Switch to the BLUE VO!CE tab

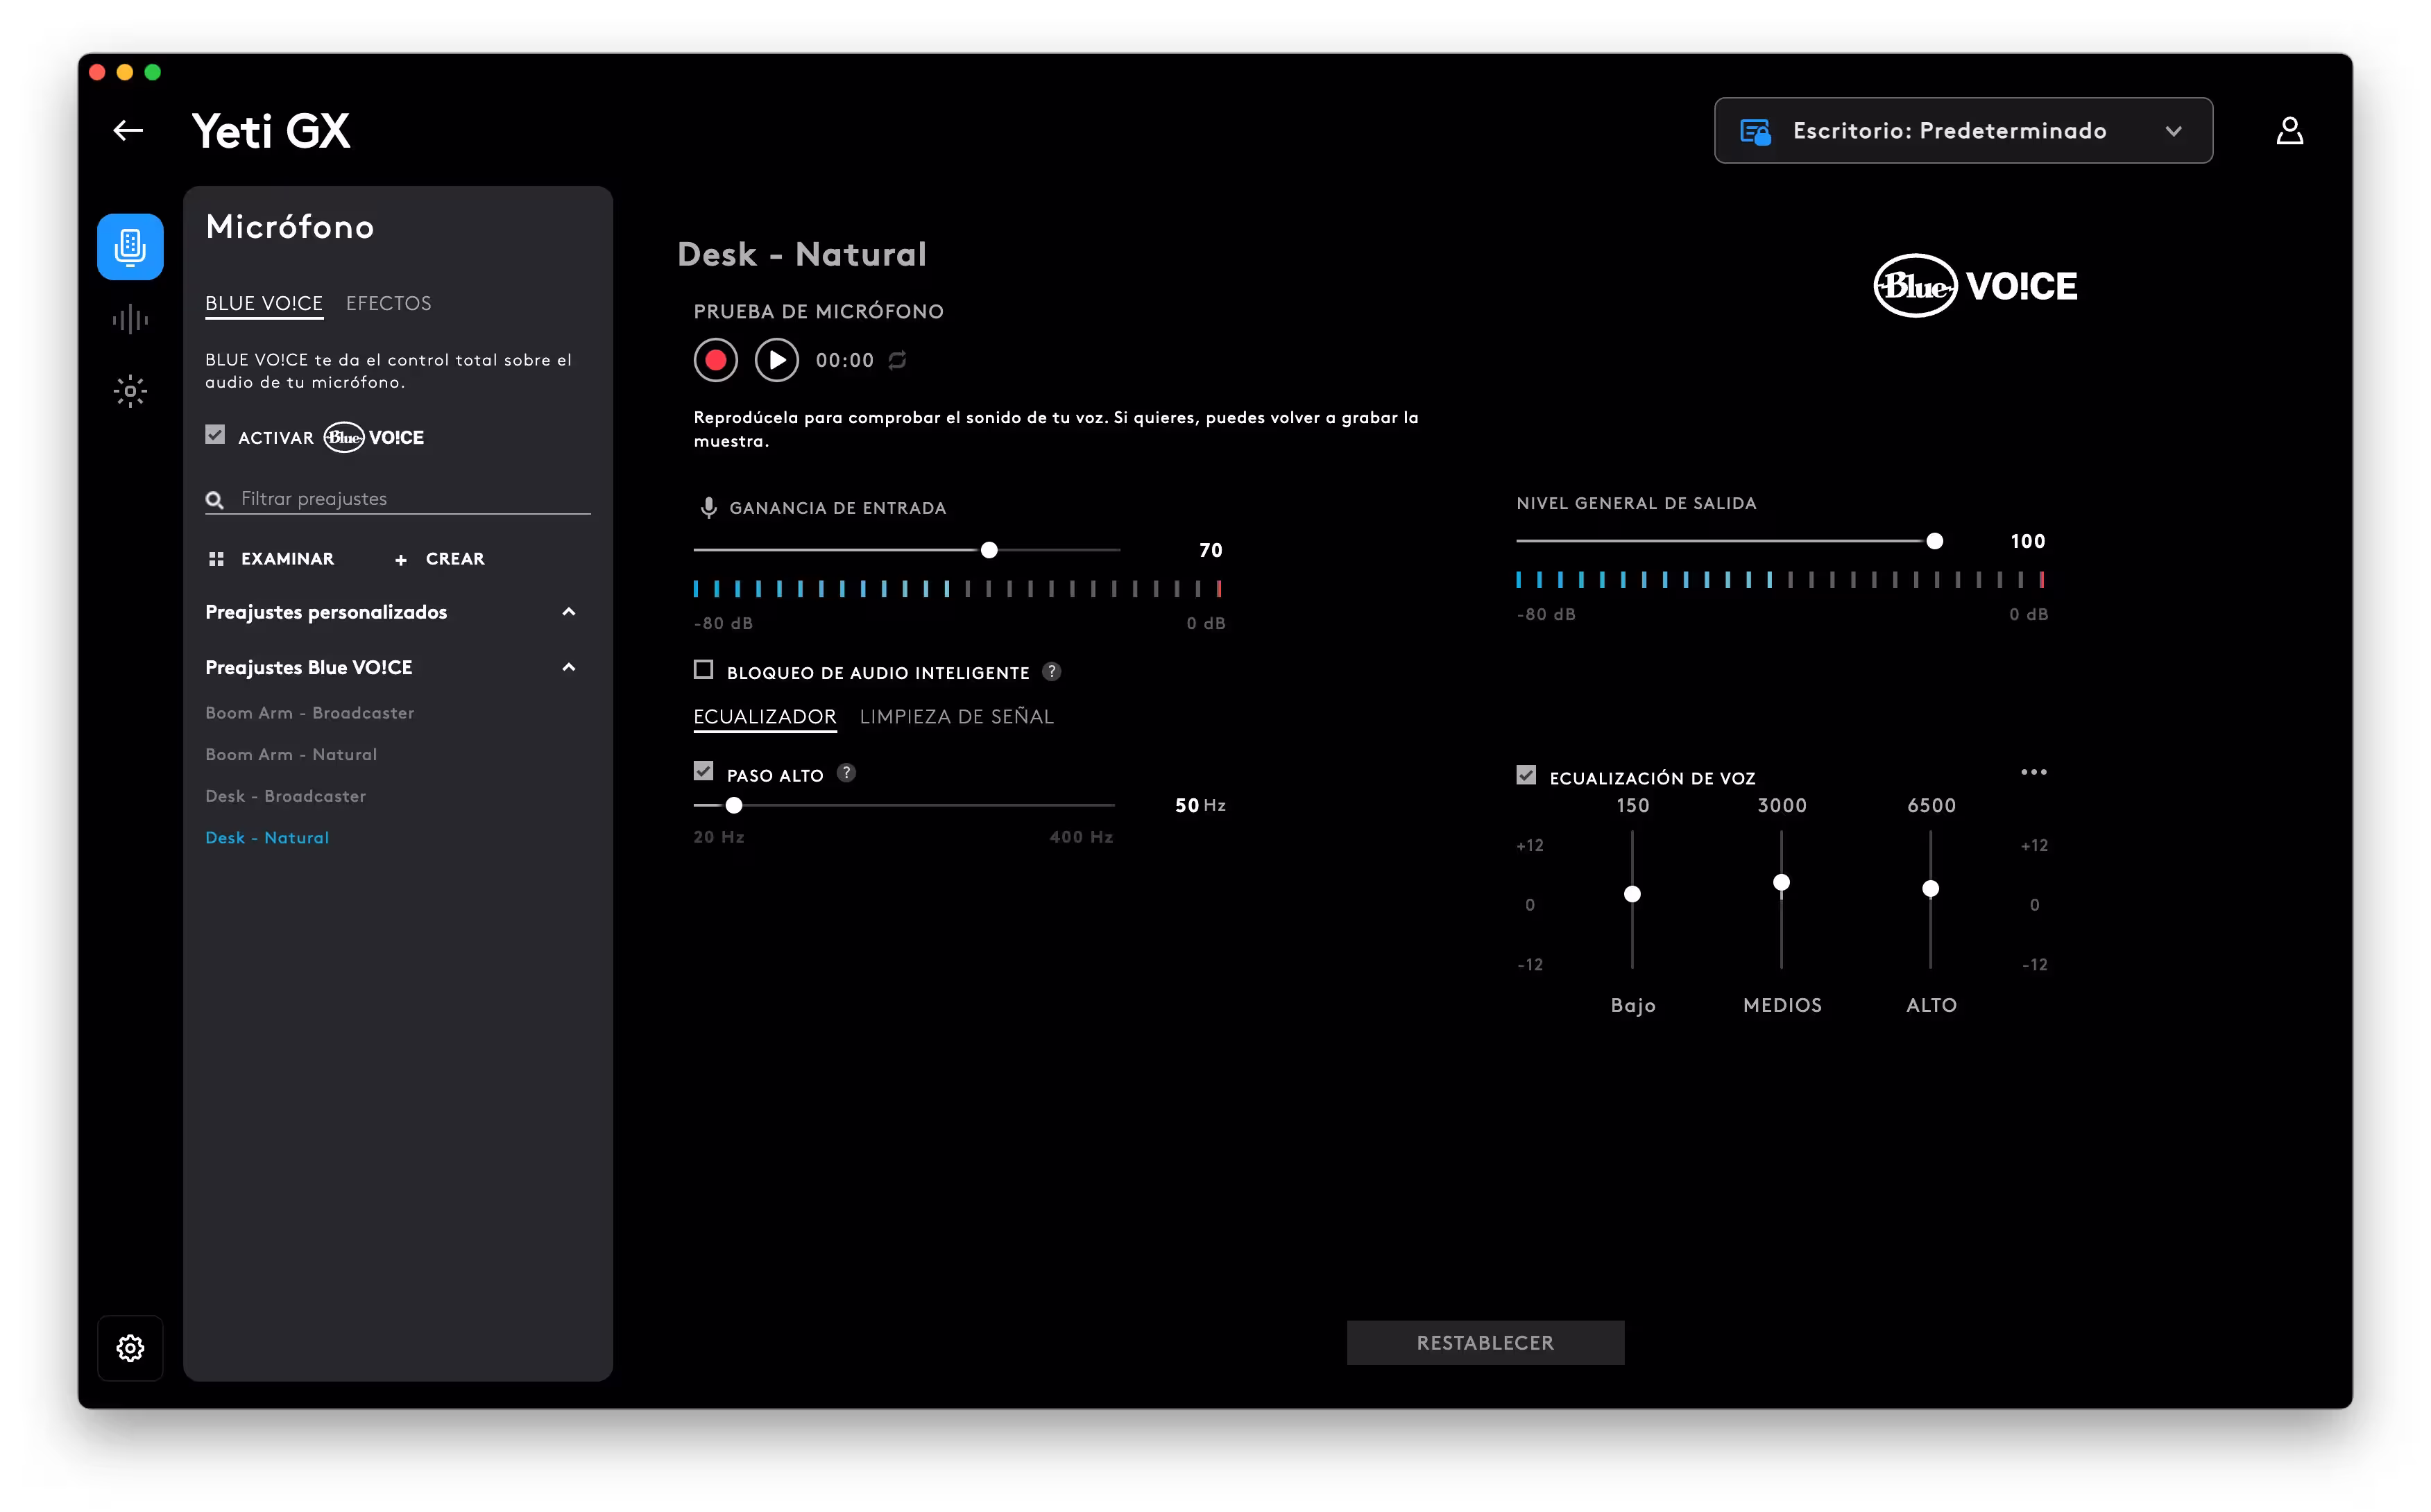[x=264, y=303]
